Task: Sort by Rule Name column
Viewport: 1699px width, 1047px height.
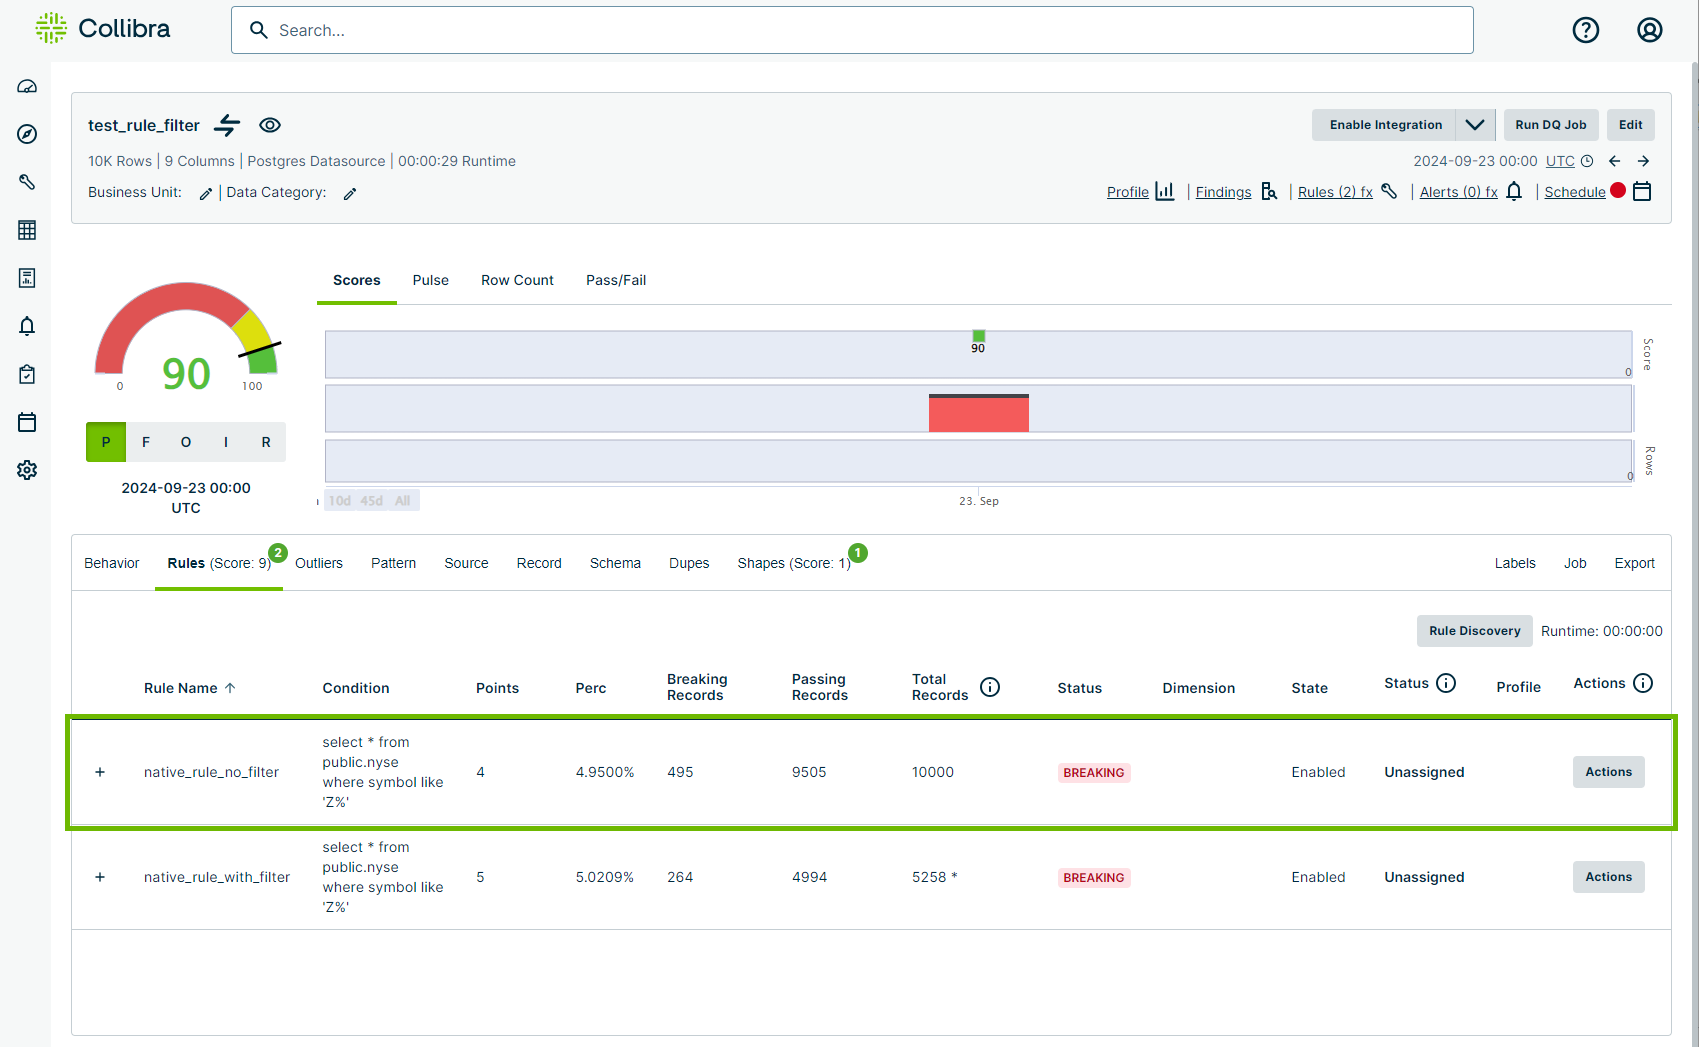Action: 190,688
